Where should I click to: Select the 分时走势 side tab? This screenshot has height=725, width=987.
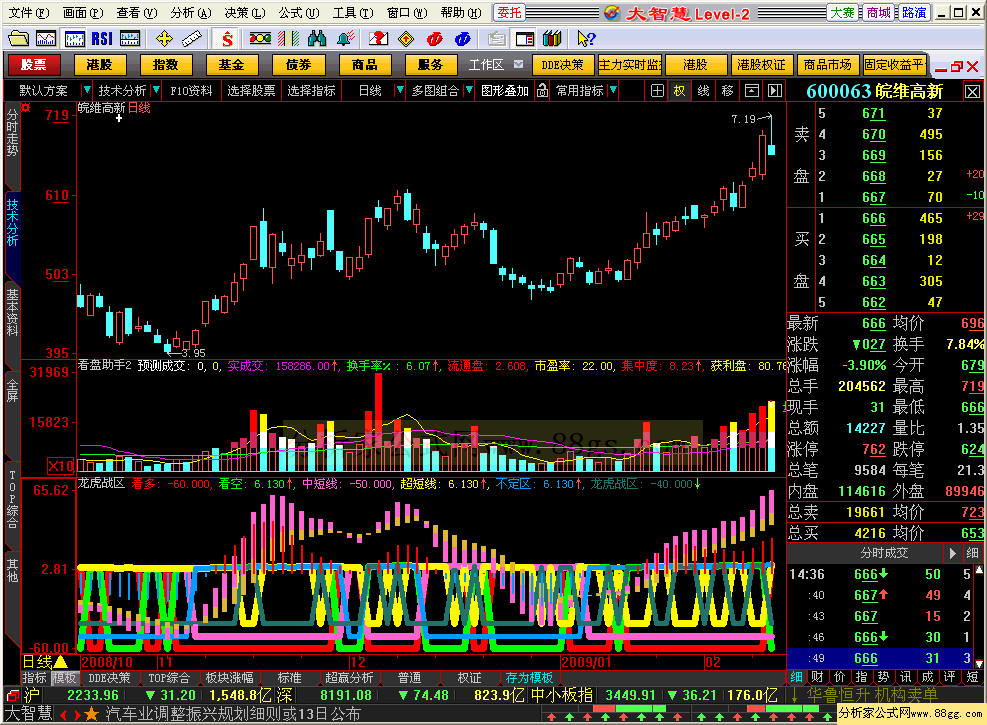tap(12, 133)
